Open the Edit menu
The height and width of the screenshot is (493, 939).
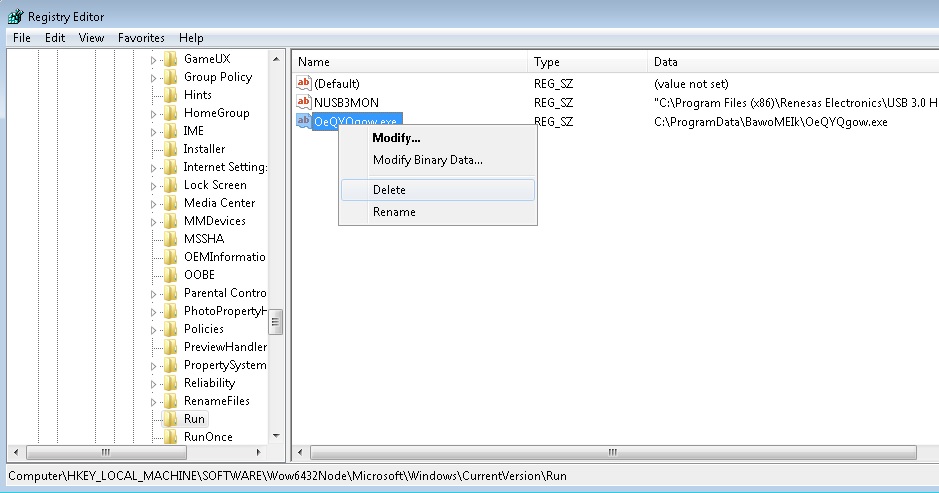coord(54,38)
